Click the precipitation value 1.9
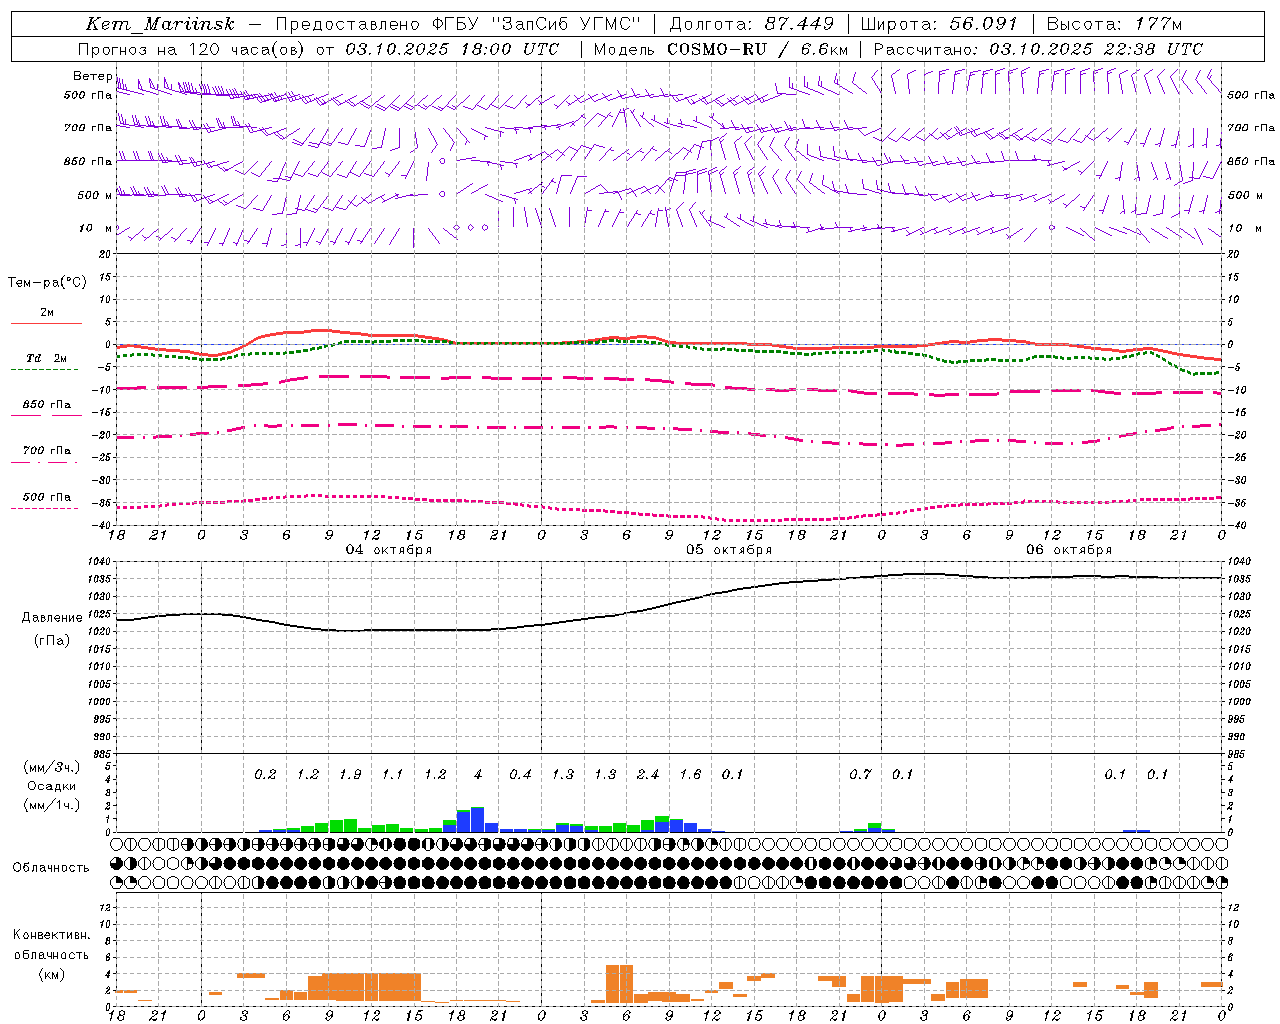The image size is (1280, 1024). pyautogui.click(x=350, y=775)
